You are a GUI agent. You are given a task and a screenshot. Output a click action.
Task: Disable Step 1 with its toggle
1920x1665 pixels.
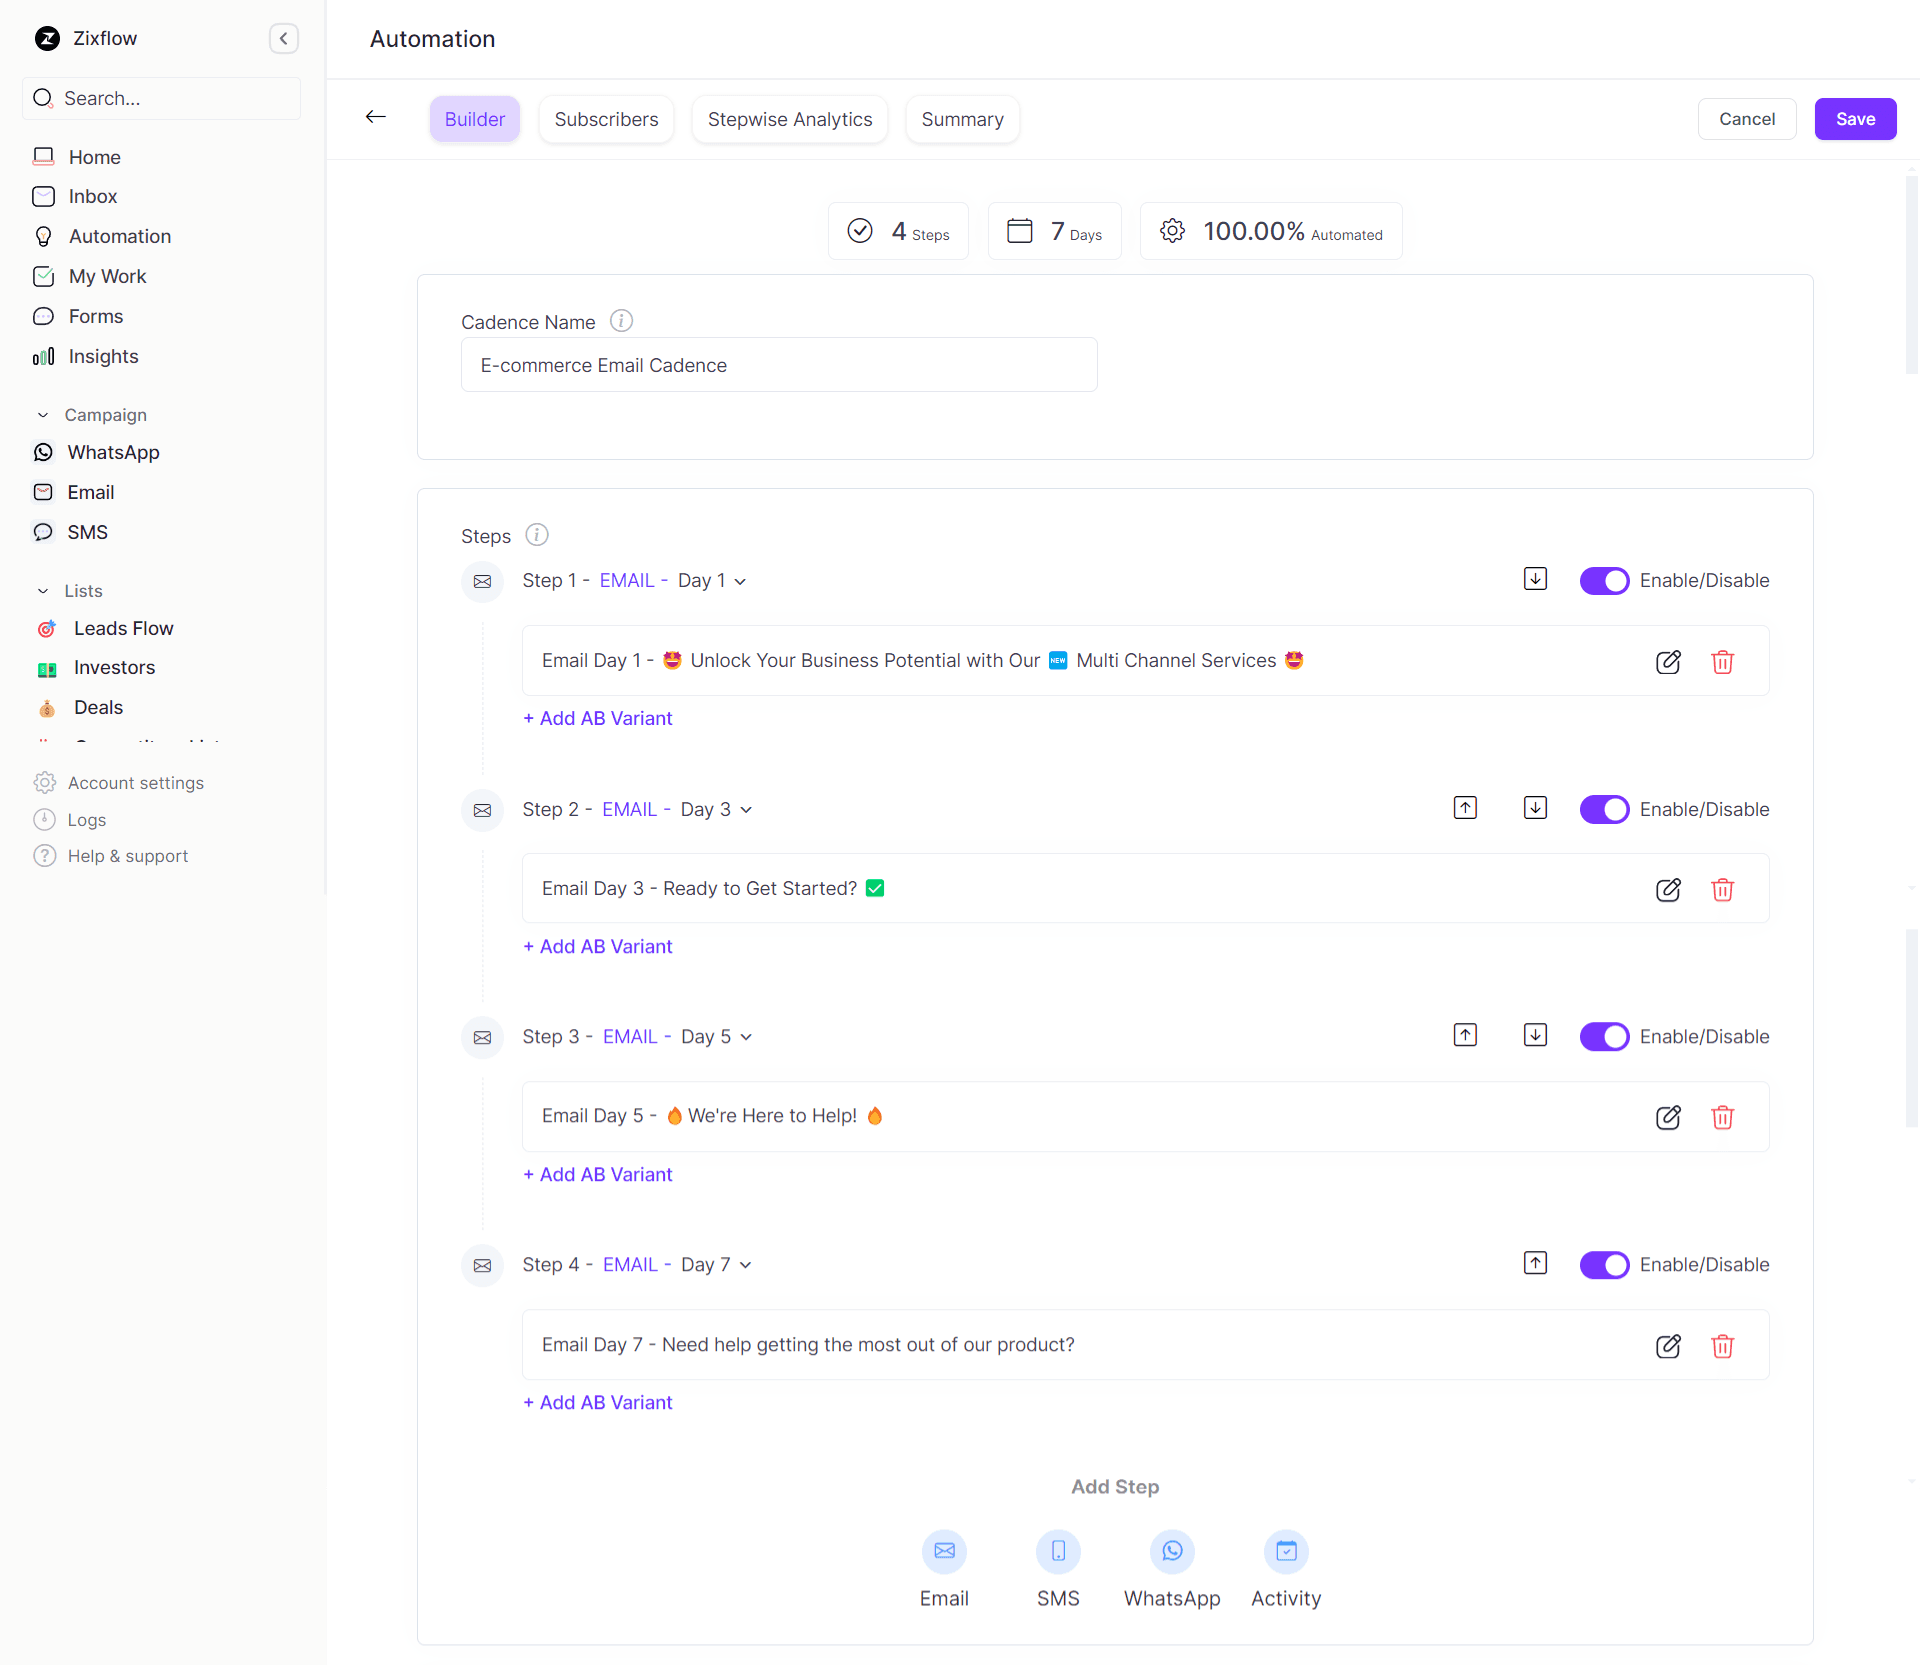pyautogui.click(x=1604, y=581)
